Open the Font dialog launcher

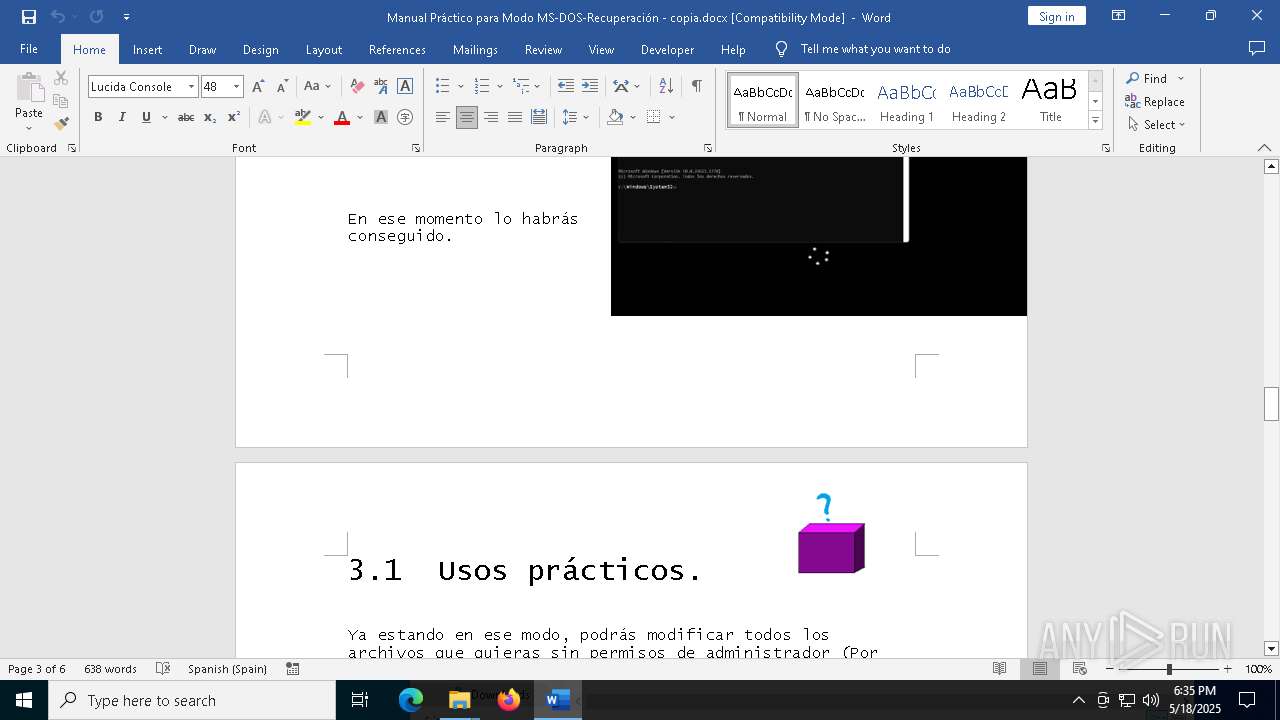[416, 148]
